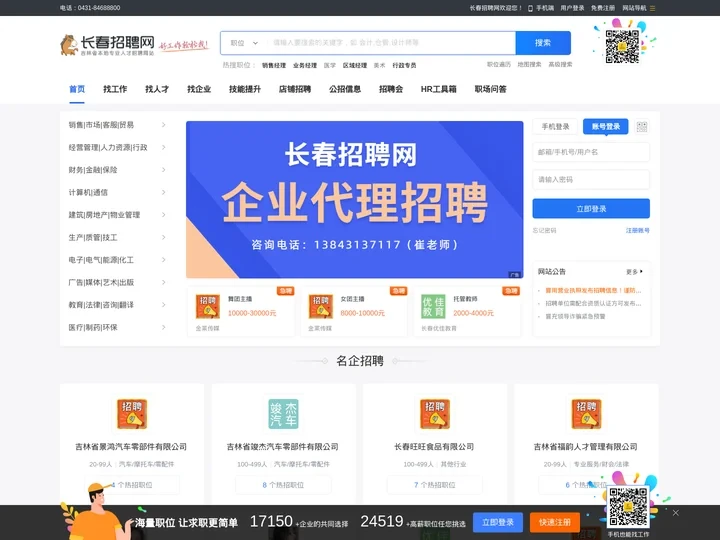Open the site navigation hamburger menu
The height and width of the screenshot is (540, 720).
coord(652,8)
